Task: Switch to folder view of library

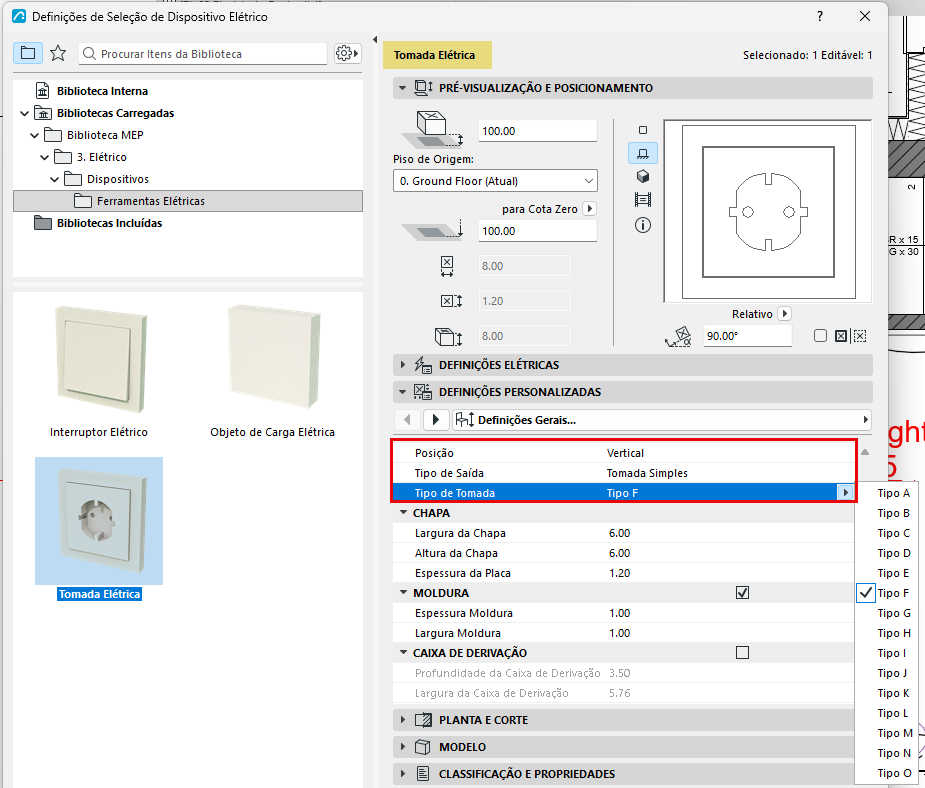Action: (28, 53)
